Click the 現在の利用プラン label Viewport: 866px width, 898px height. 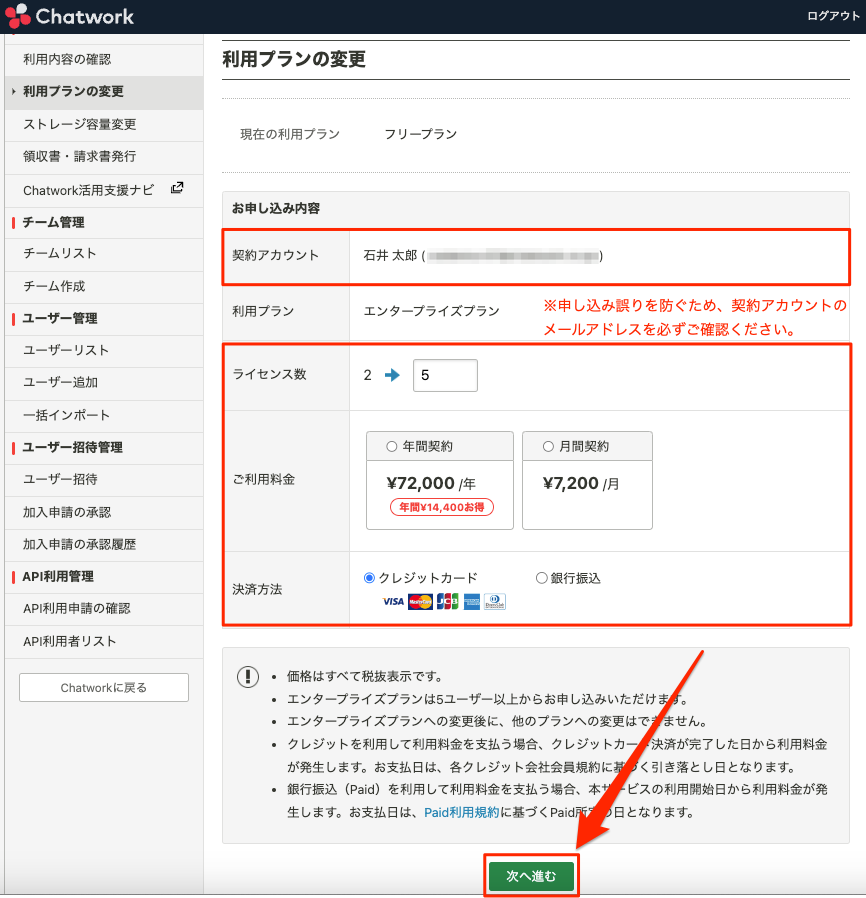[290, 134]
